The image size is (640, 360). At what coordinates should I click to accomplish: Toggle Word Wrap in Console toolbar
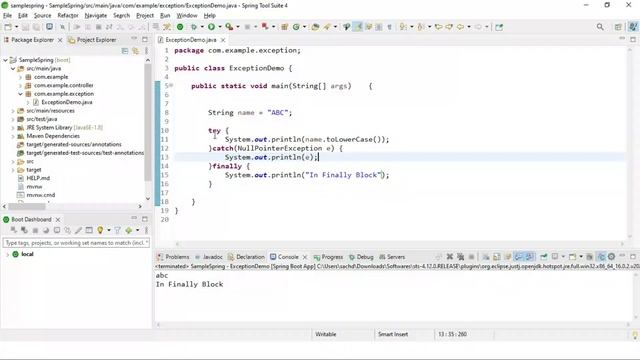click(508, 257)
